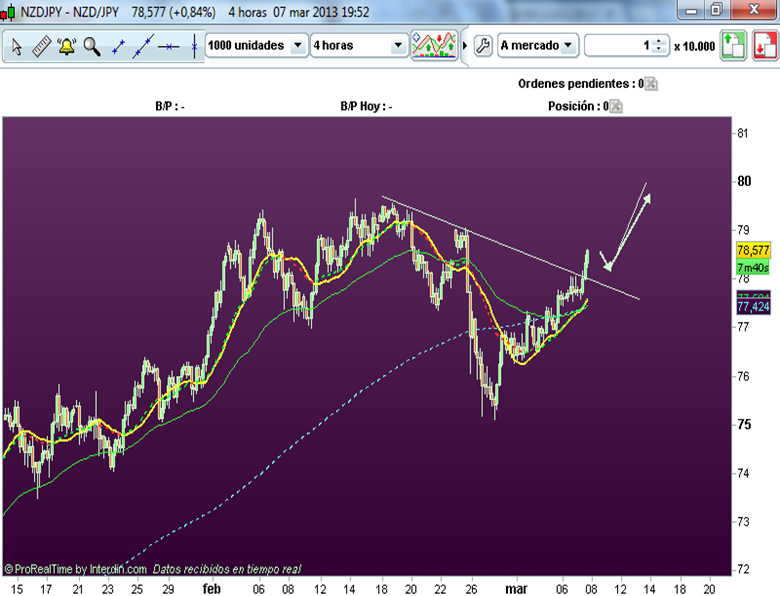Click the green buy order icon
Screen dimensions: 780x596
(x=733, y=46)
